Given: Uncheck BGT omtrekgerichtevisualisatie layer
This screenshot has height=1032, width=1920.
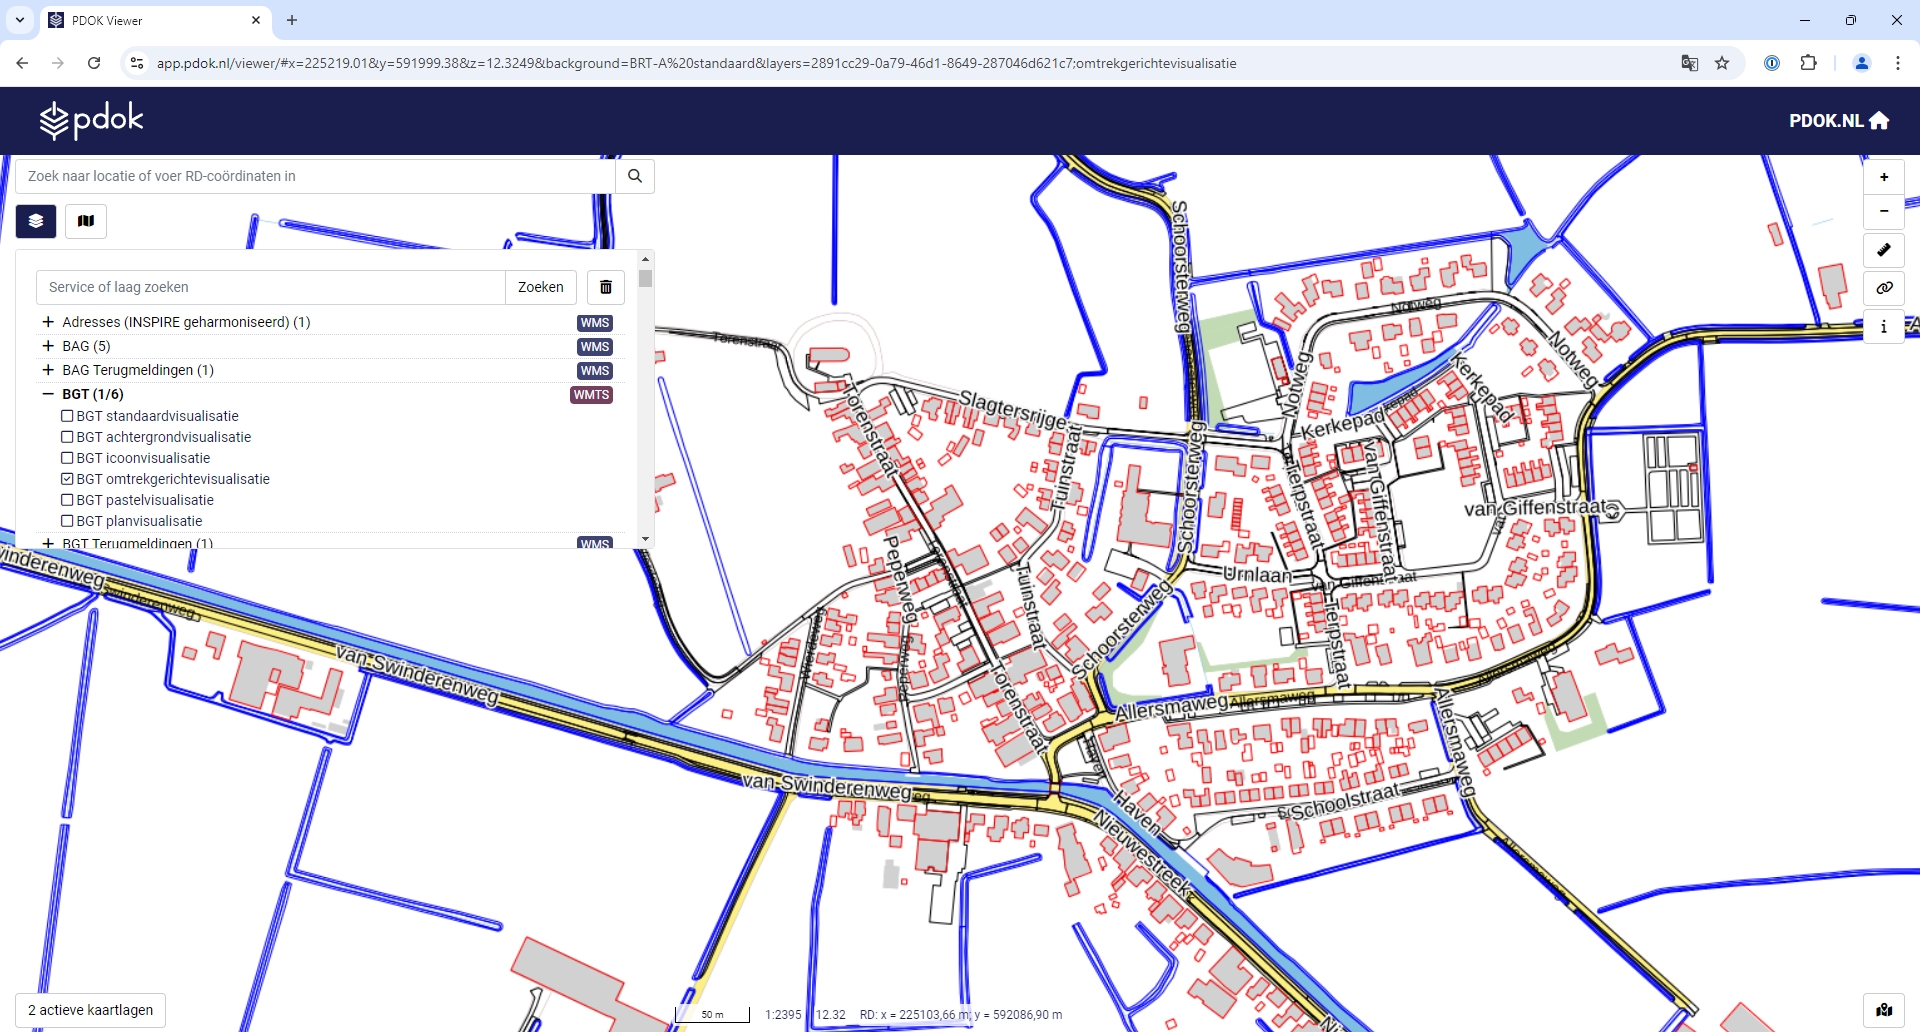Looking at the screenshot, I should tap(68, 479).
